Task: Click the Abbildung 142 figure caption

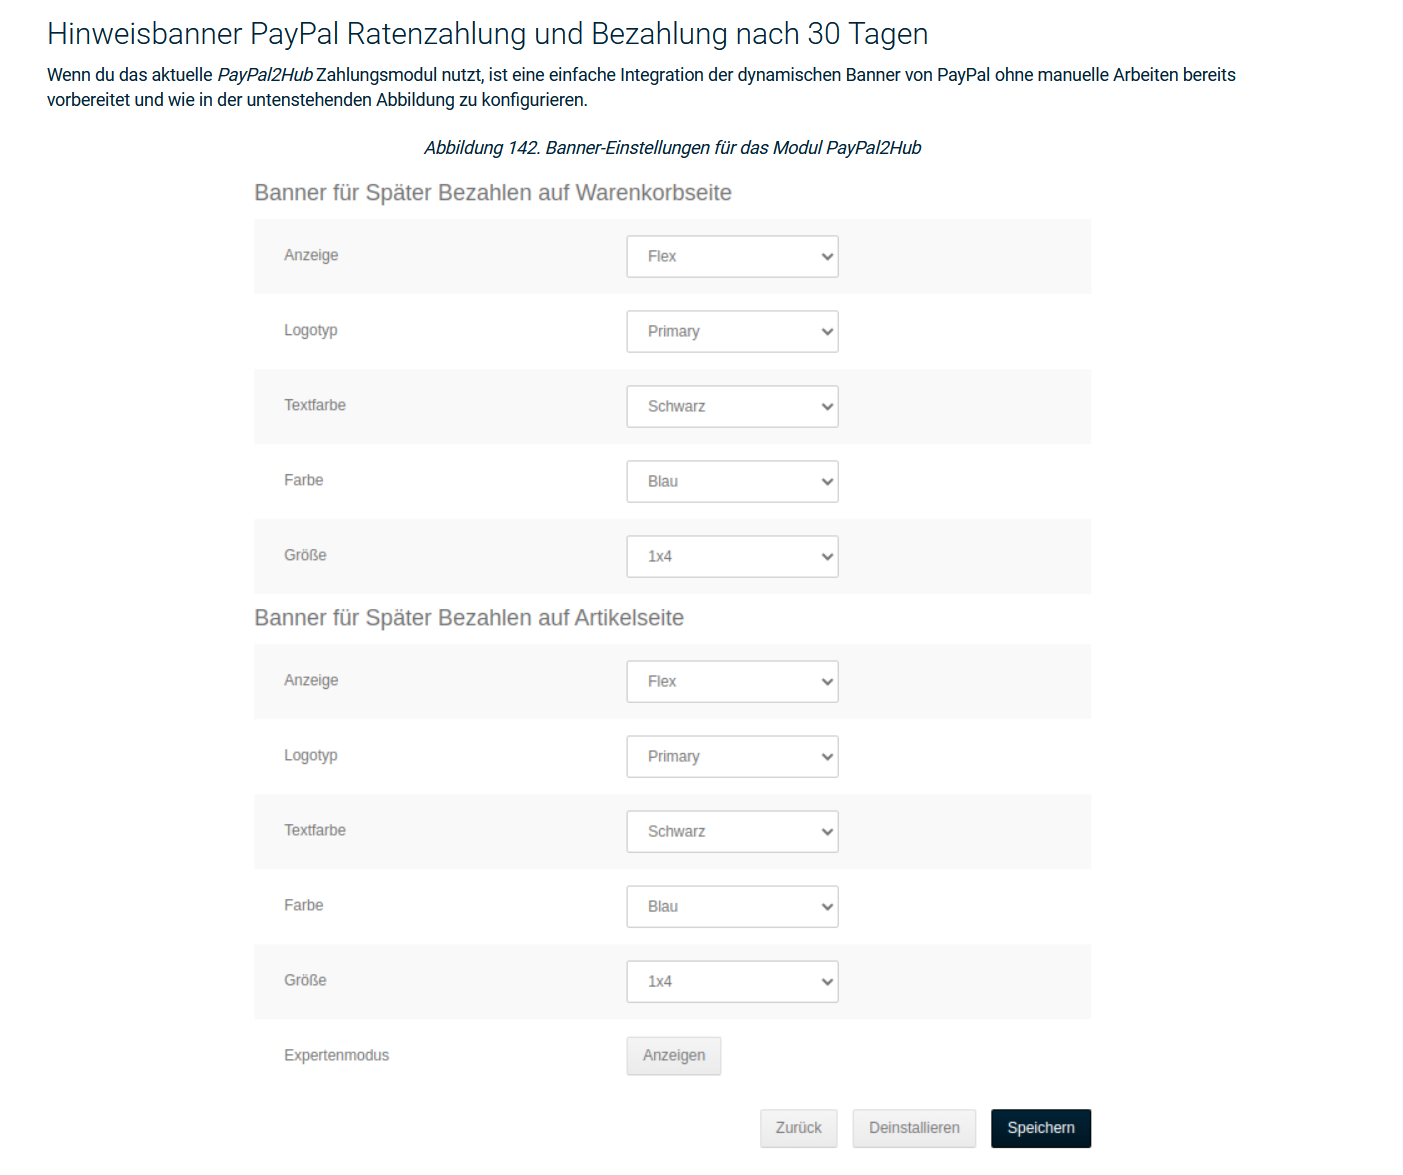Action: point(672,148)
